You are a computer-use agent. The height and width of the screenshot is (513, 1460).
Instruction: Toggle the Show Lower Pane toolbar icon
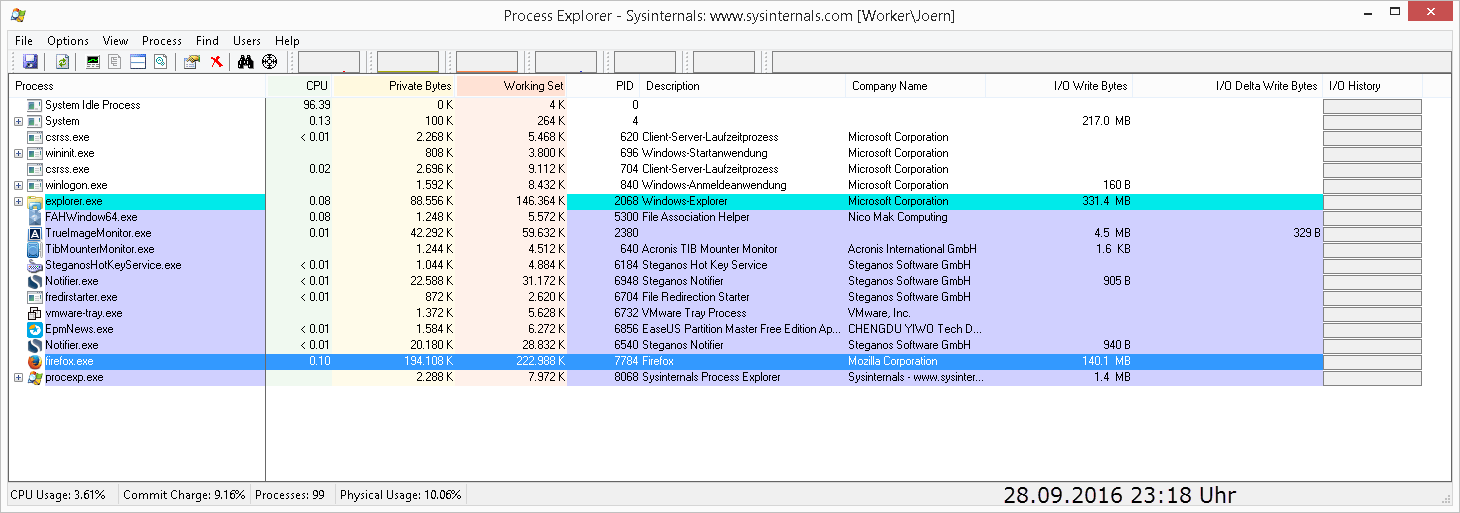pos(138,62)
